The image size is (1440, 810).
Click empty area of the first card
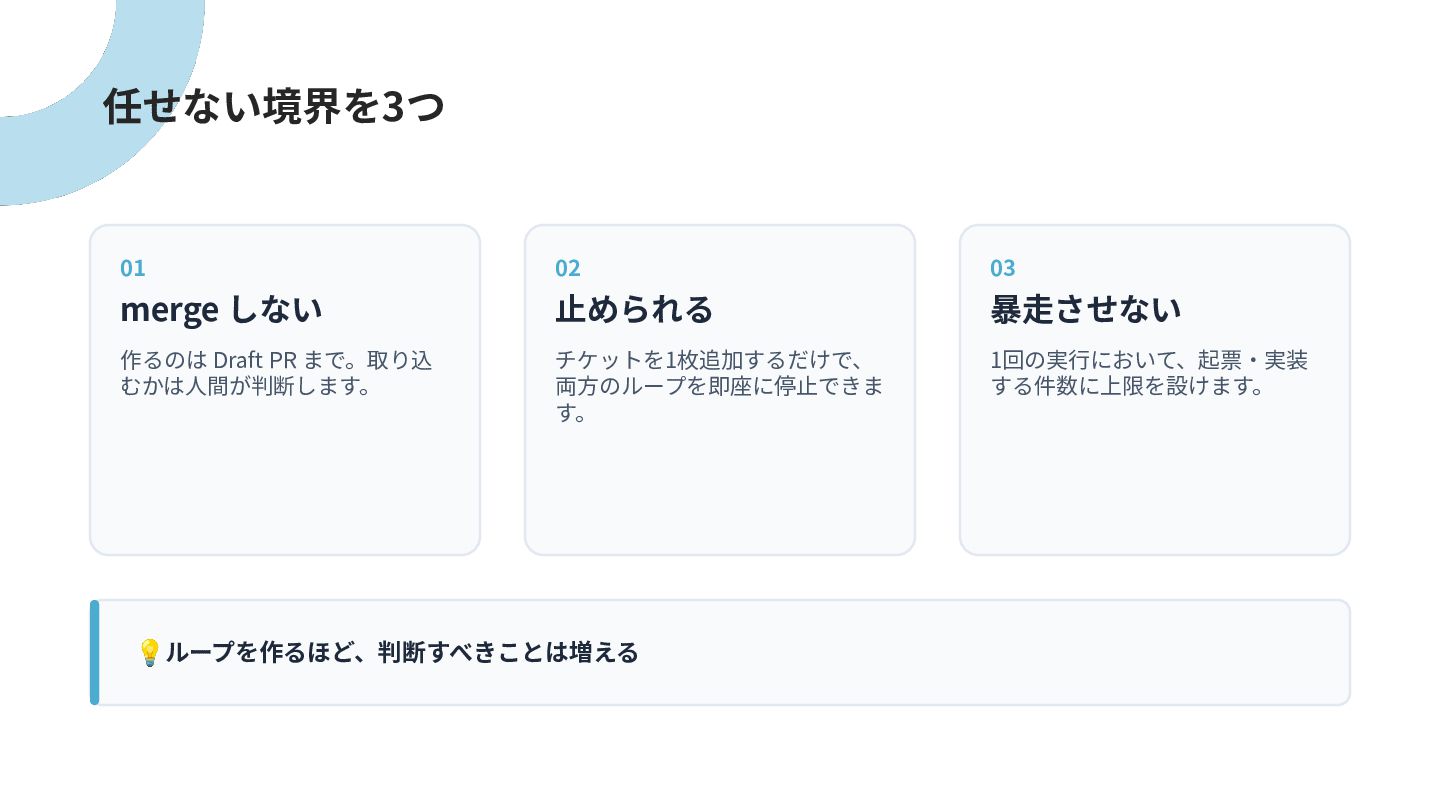coord(285,480)
